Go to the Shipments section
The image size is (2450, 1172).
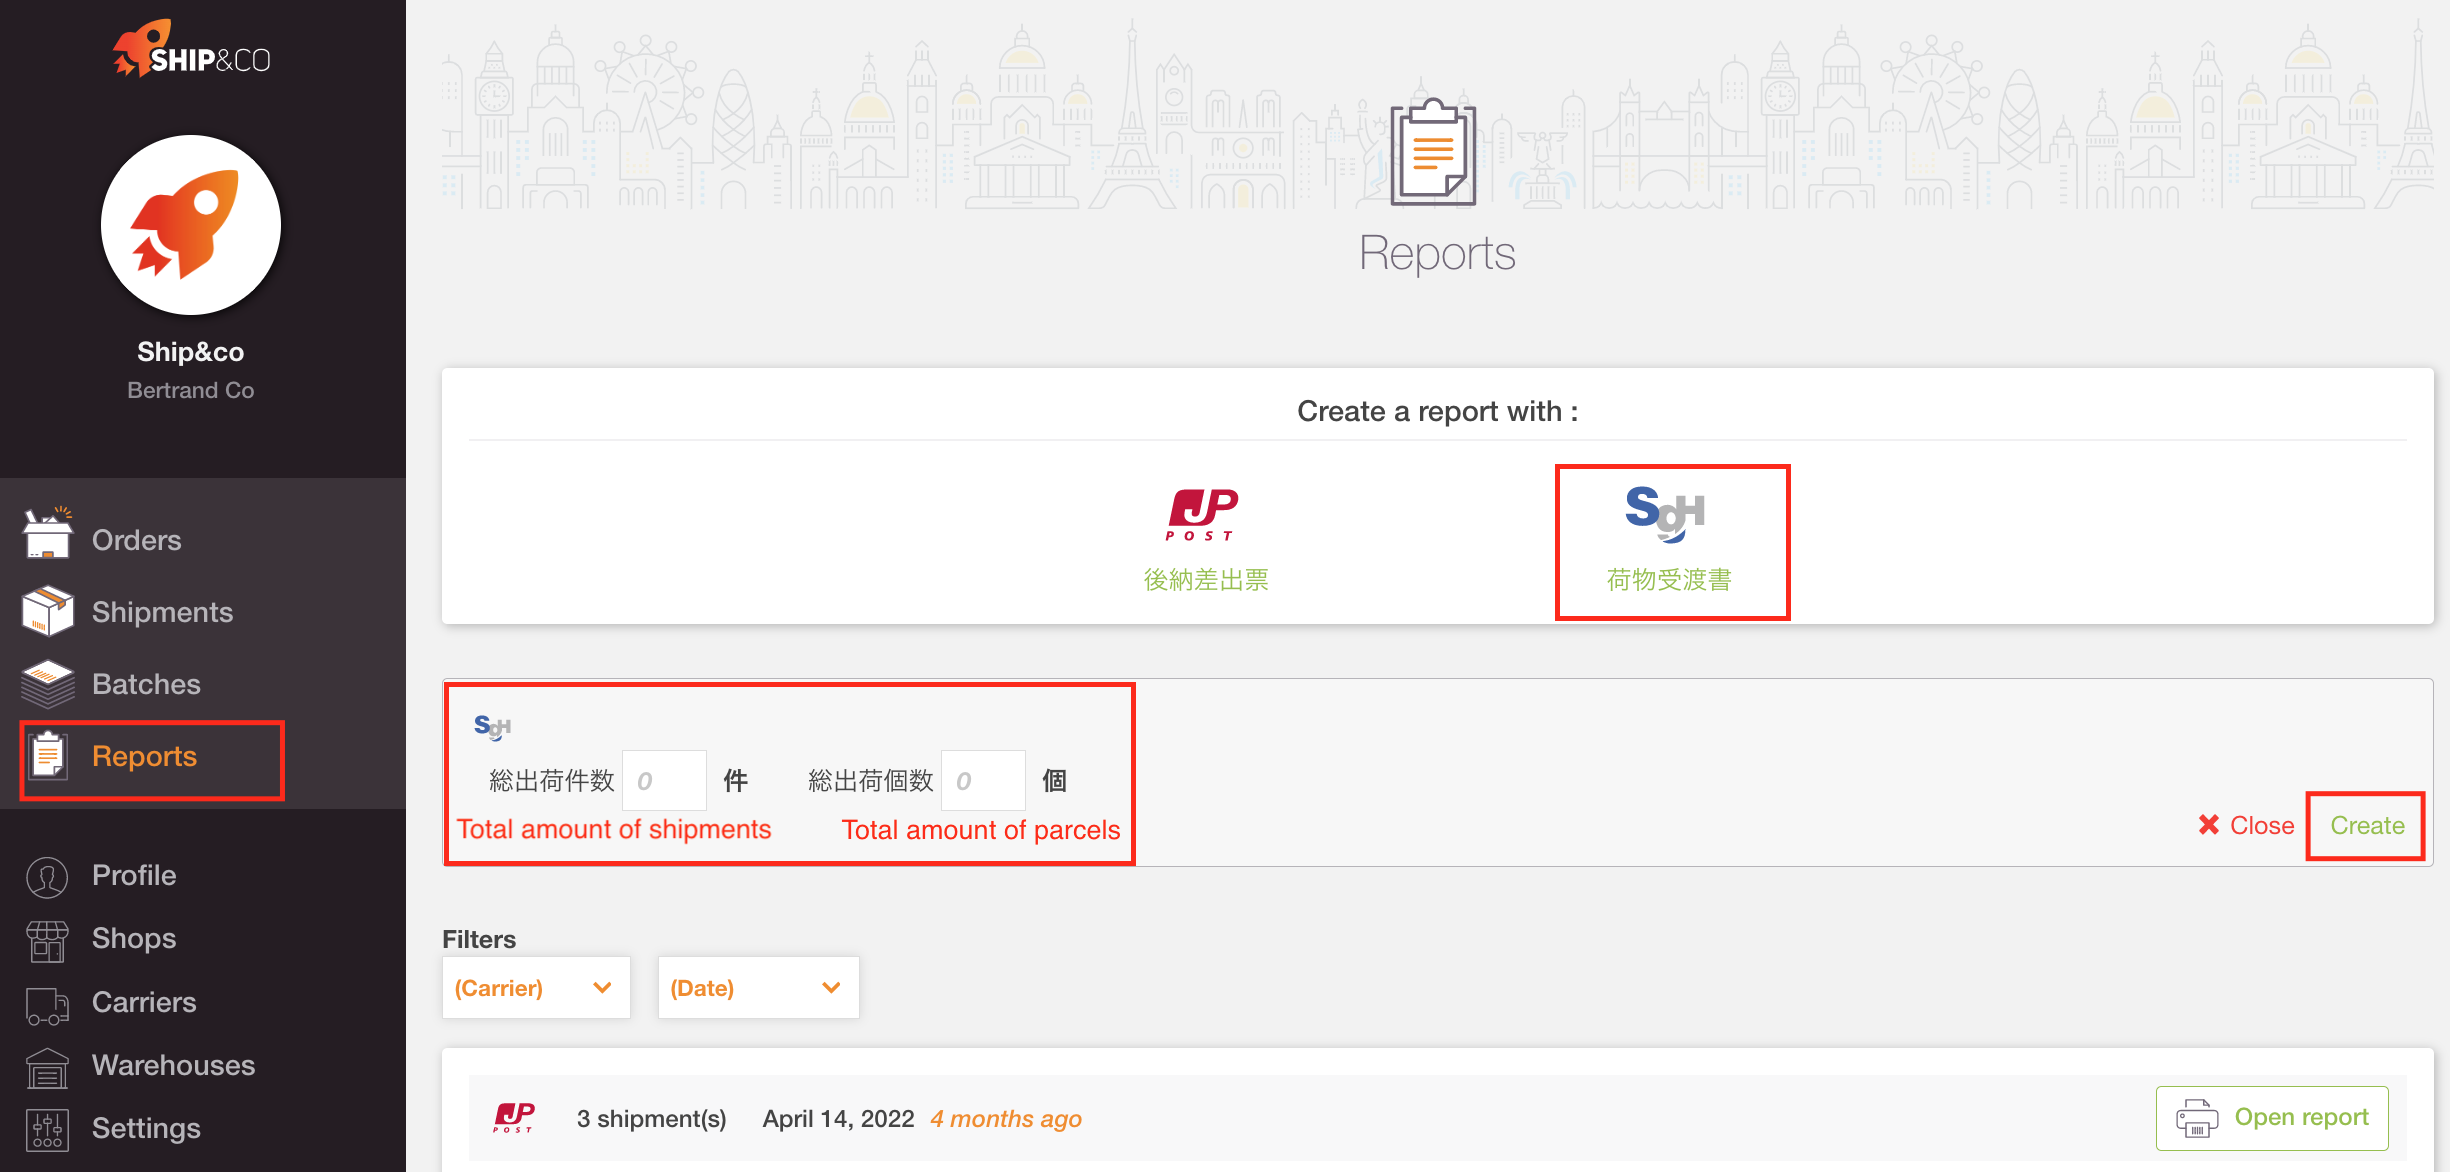pos(162,612)
